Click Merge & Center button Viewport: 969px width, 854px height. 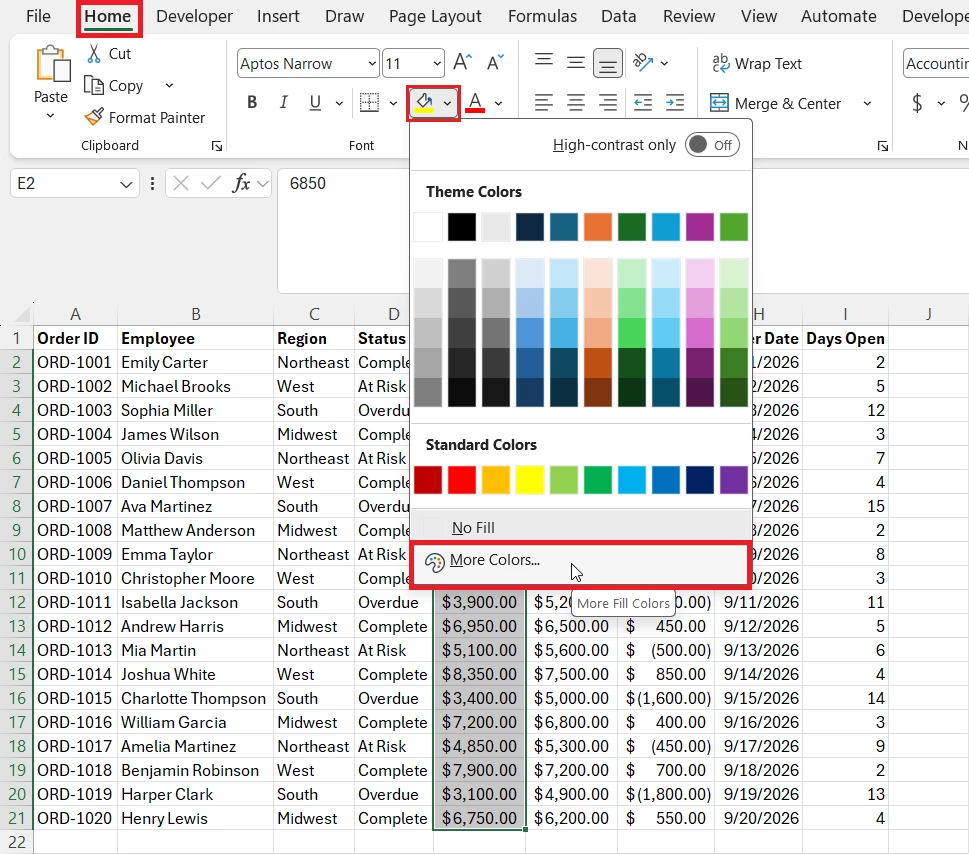point(776,103)
